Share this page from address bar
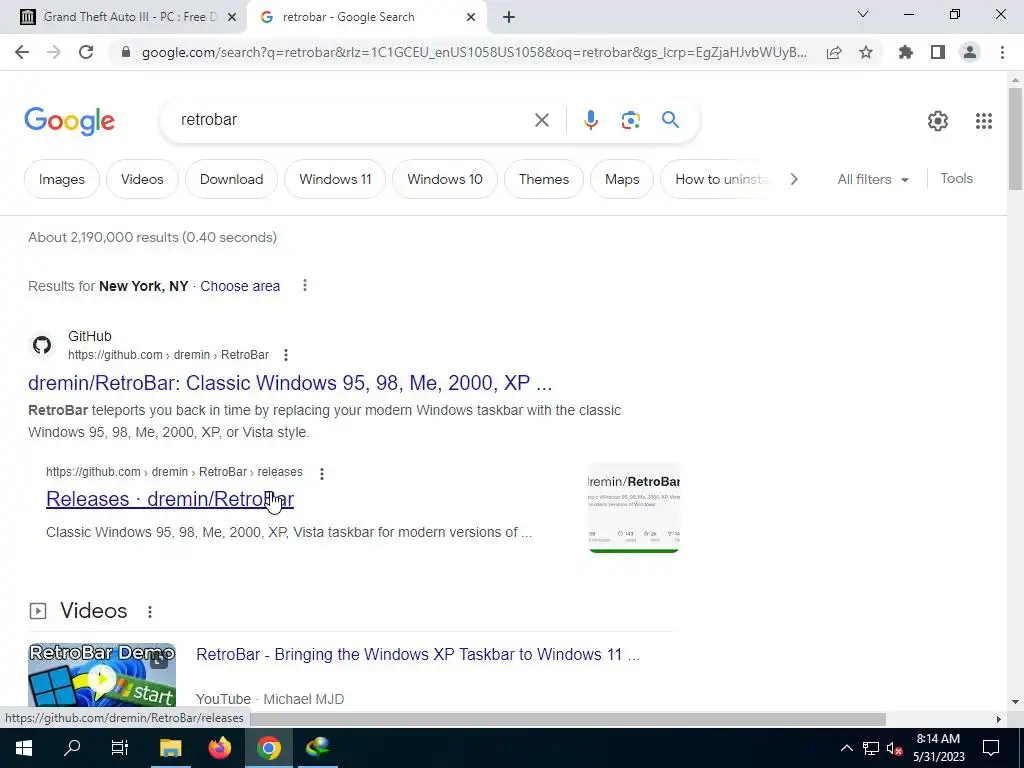The width and height of the screenshot is (1024, 768). tap(834, 52)
